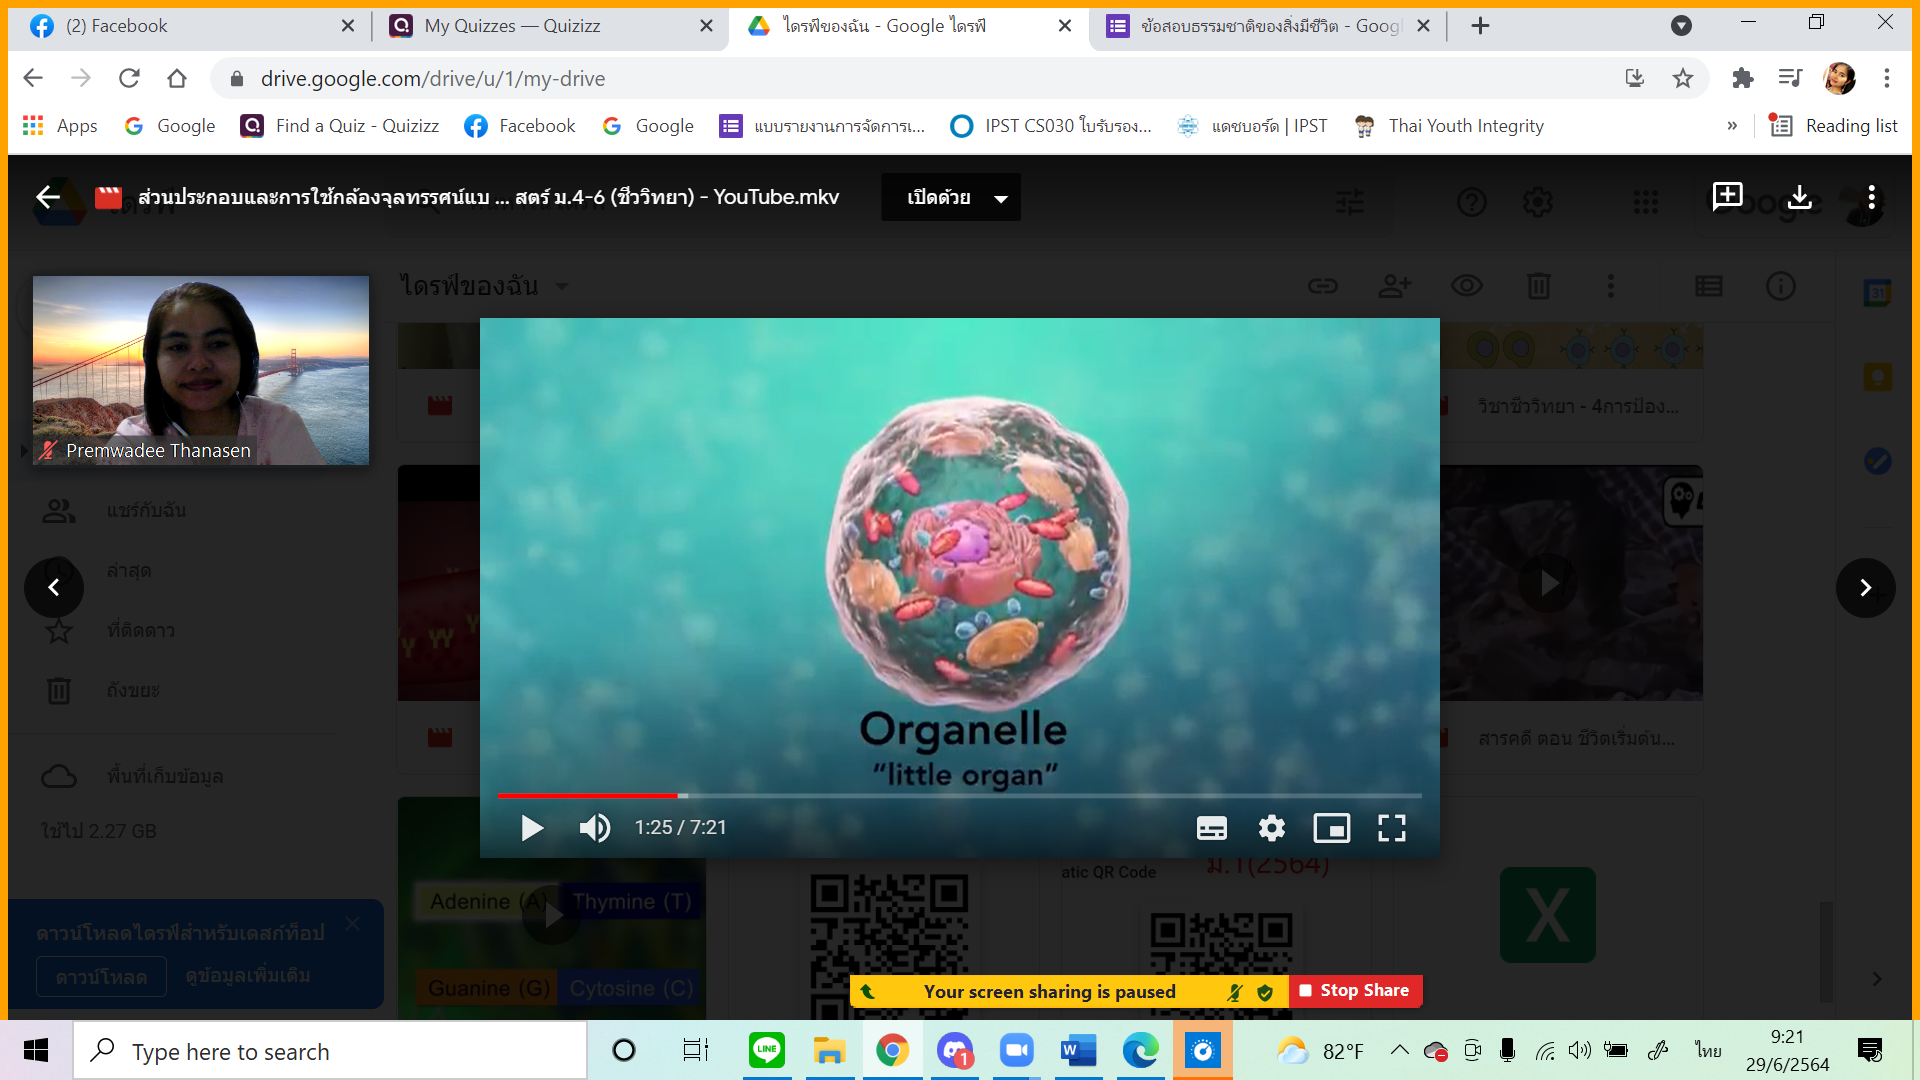Screen dimensions: 1920x1080
Task: Download the previewed video file
Action: pyautogui.click(x=1800, y=197)
